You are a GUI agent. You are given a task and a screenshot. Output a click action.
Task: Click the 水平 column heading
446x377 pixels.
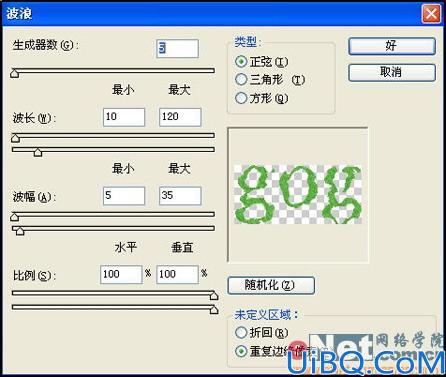[126, 247]
